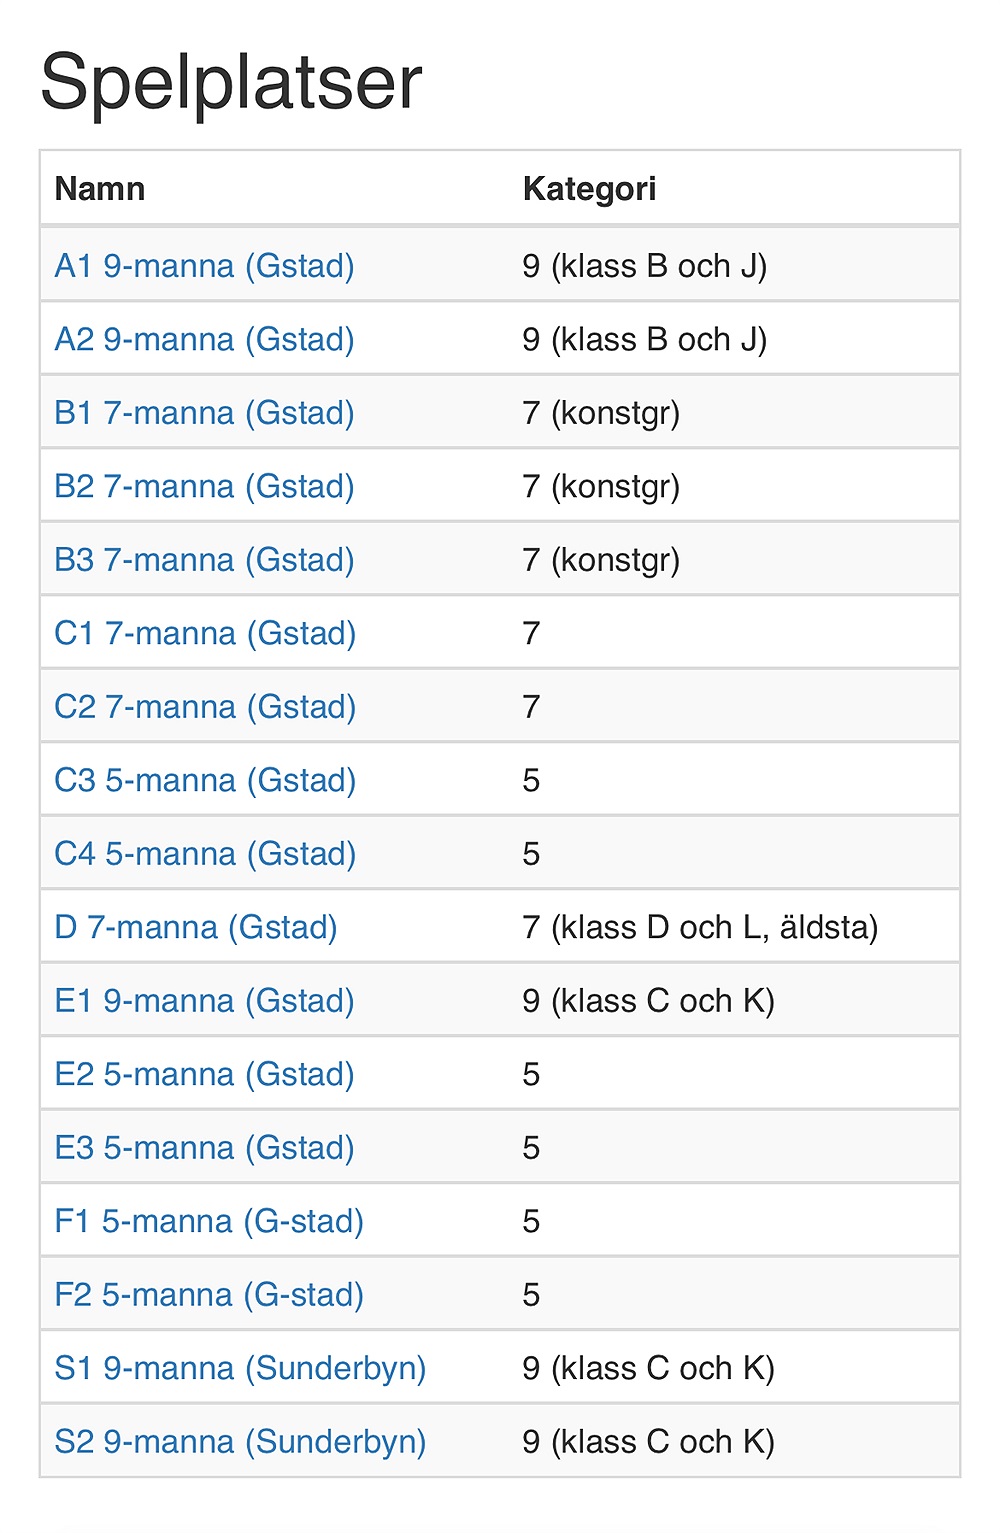Go to S1 9-manna (Sunderbyn)
Viewport: 1000px width, 1533px height.
click(x=240, y=1369)
